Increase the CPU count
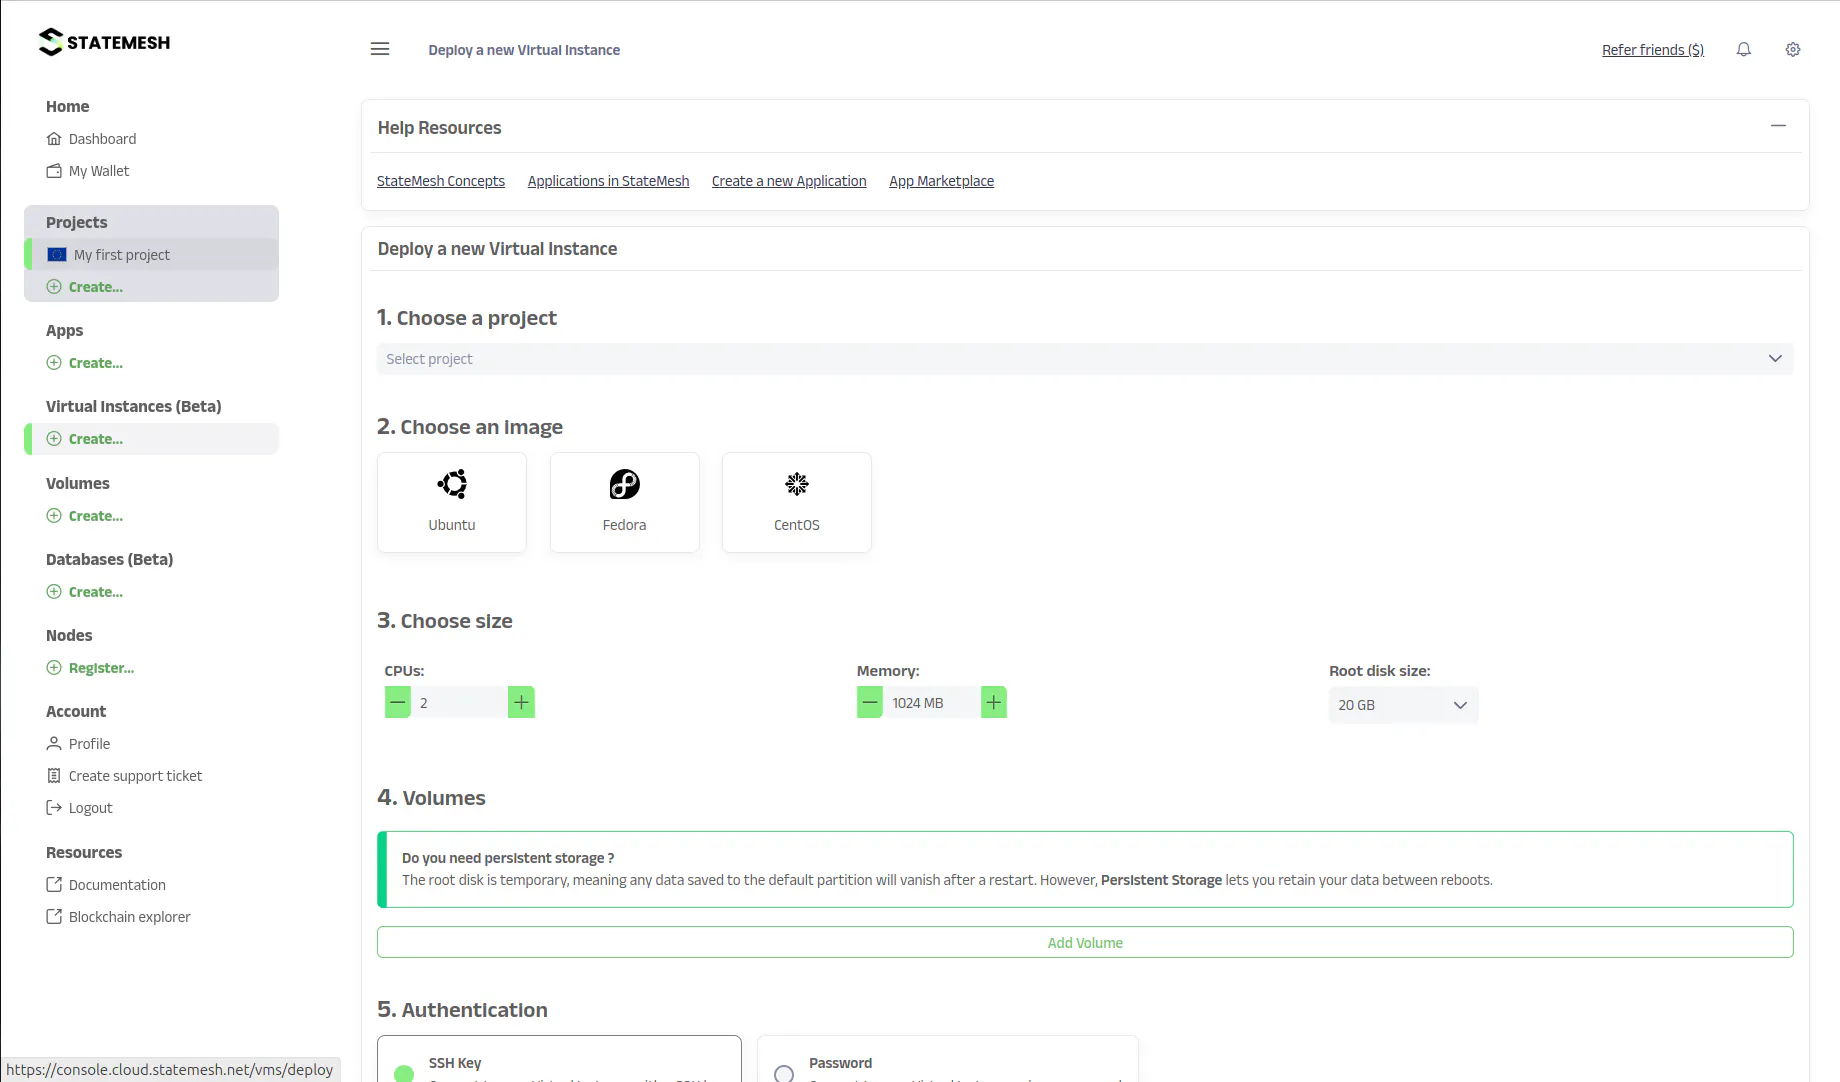Viewport: 1840px width, 1082px height. coord(521,702)
